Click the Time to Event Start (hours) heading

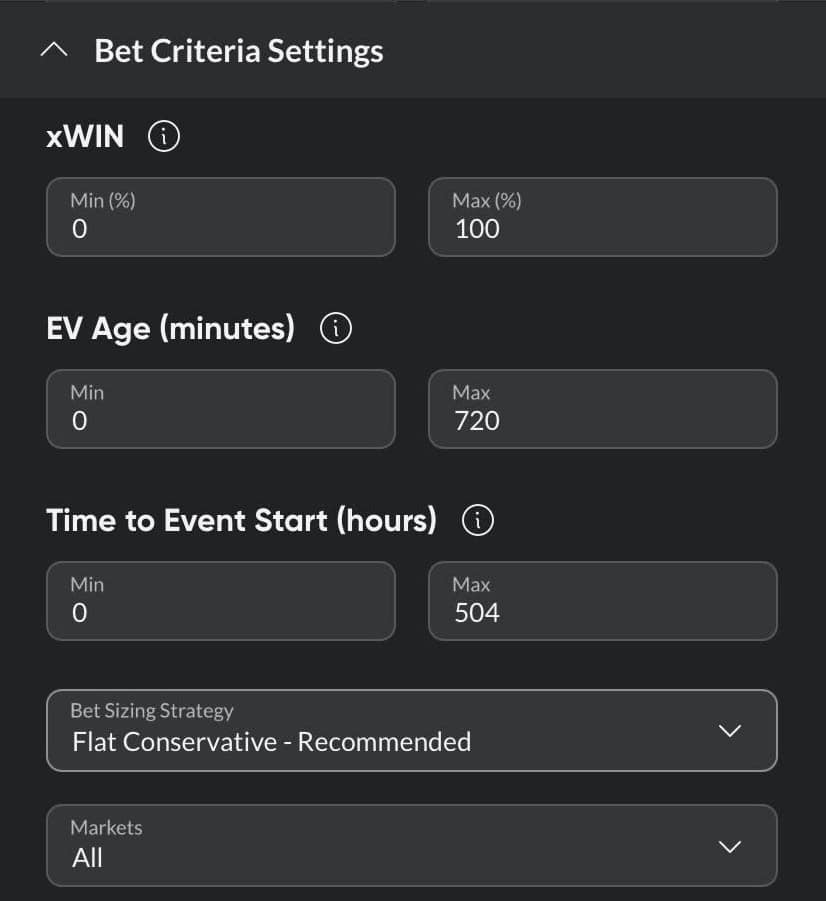coord(241,521)
